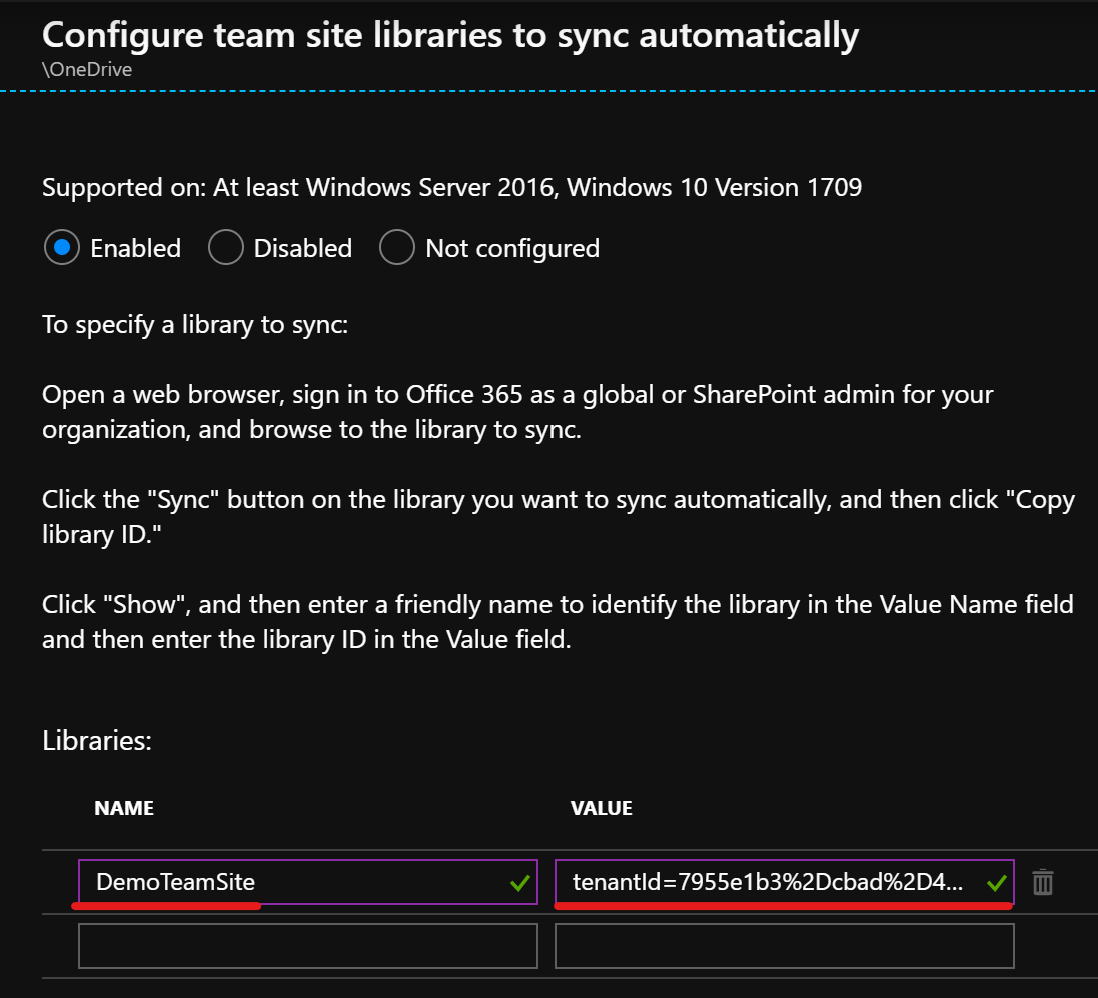Click the tenantId value field

click(784, 882)
